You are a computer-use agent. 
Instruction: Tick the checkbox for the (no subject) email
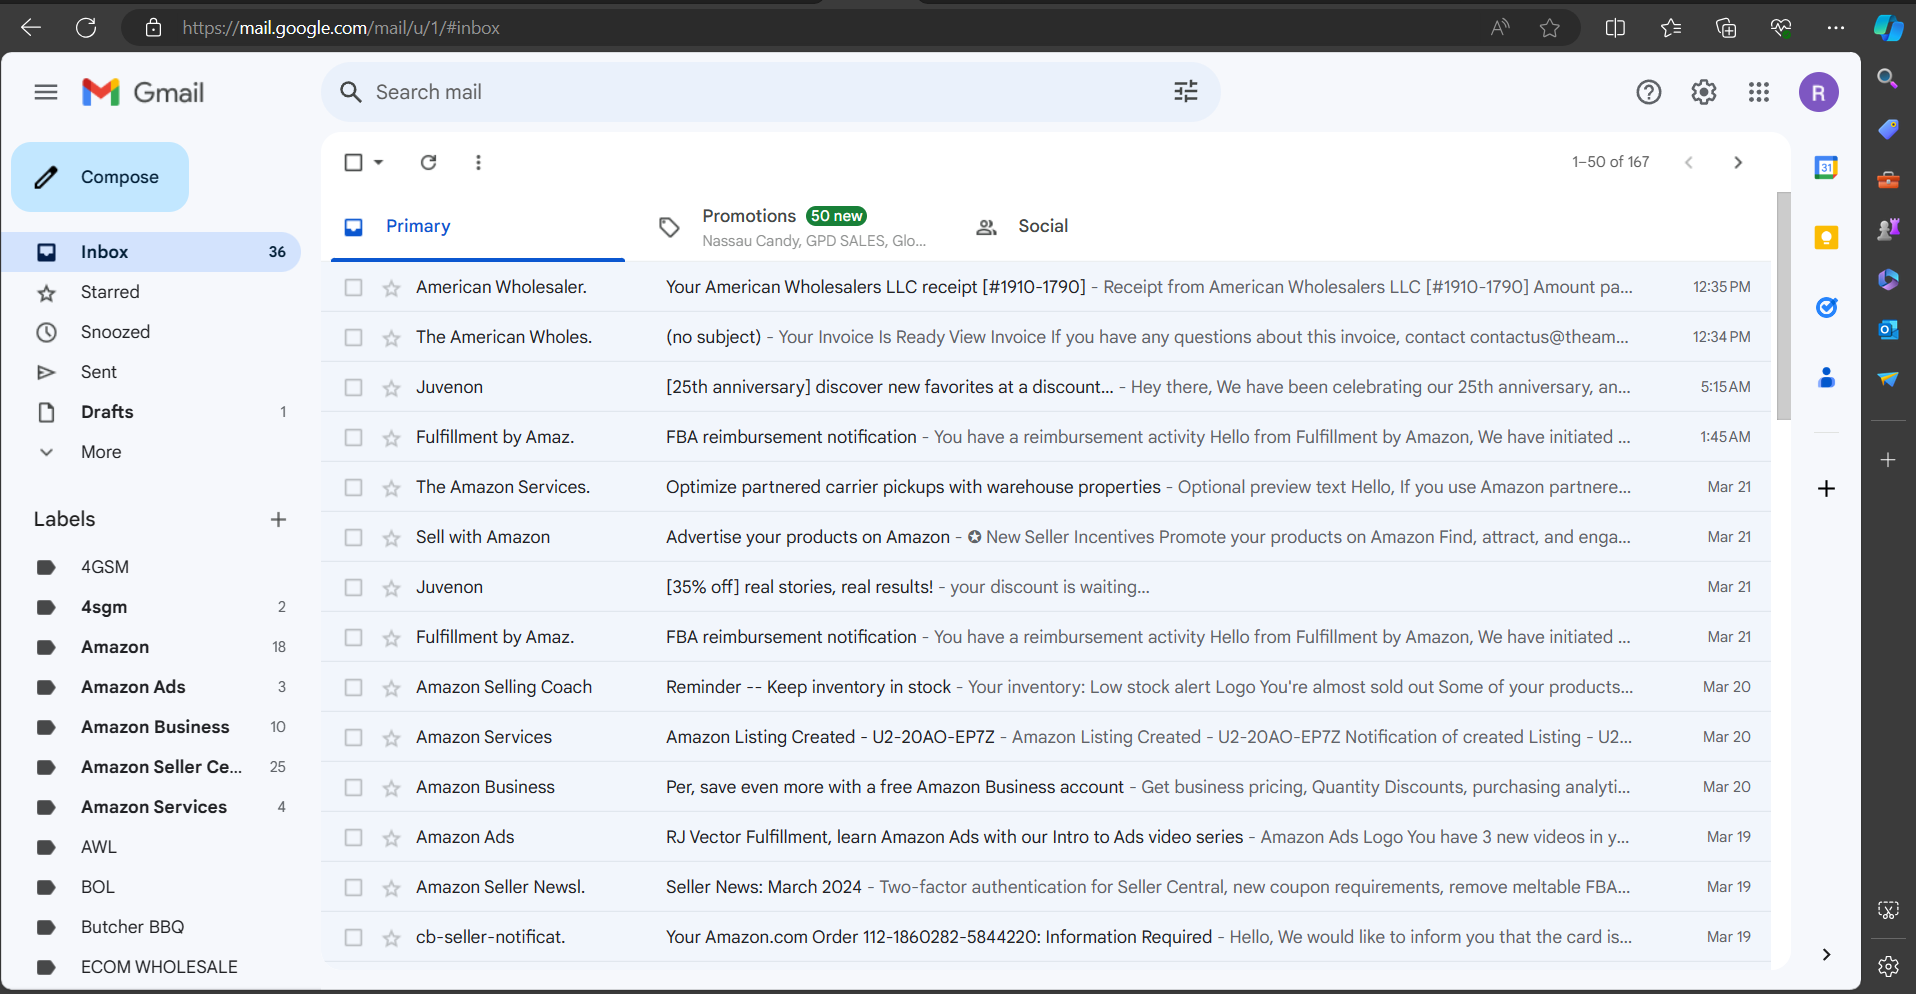(x=354, y=338)
